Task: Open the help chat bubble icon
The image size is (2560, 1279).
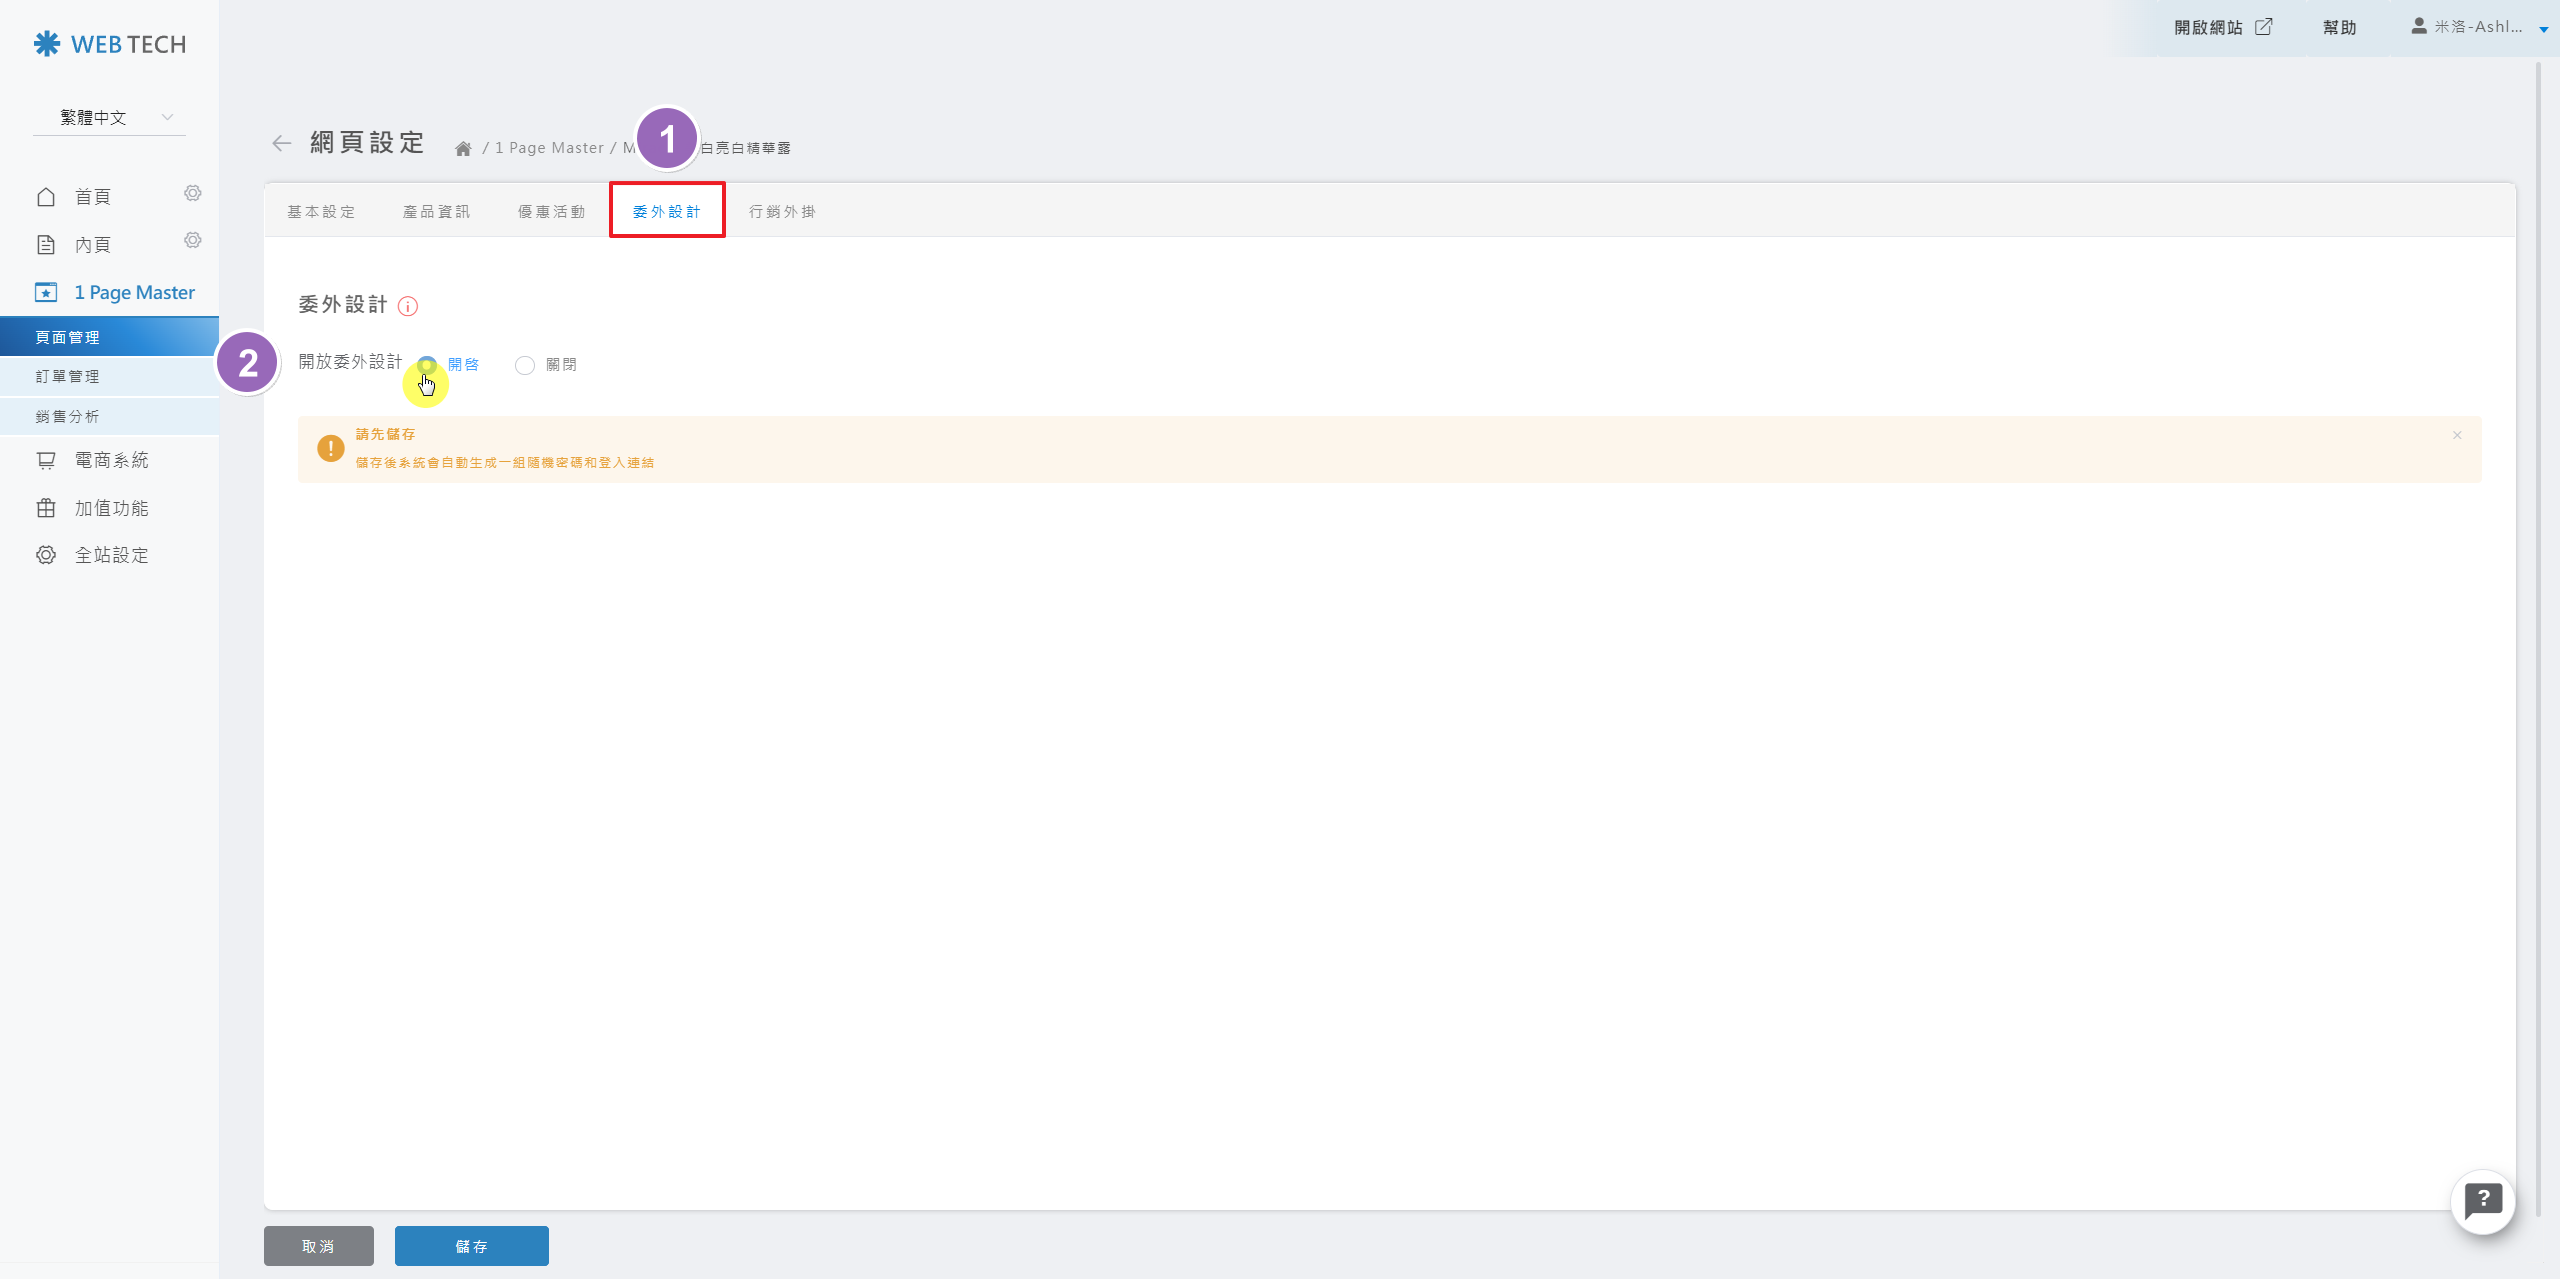Action: (2482, 1201)
